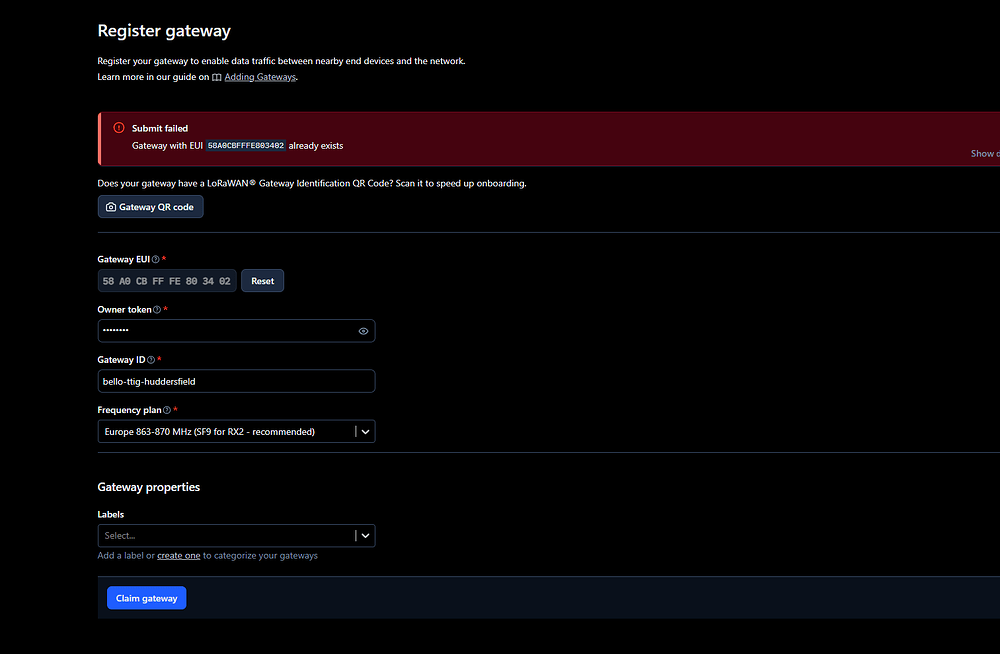Expand the Labels select dropdown
Image resolution: width=1000 pixels, height=654 pixels.
click(x=365, y=536)
